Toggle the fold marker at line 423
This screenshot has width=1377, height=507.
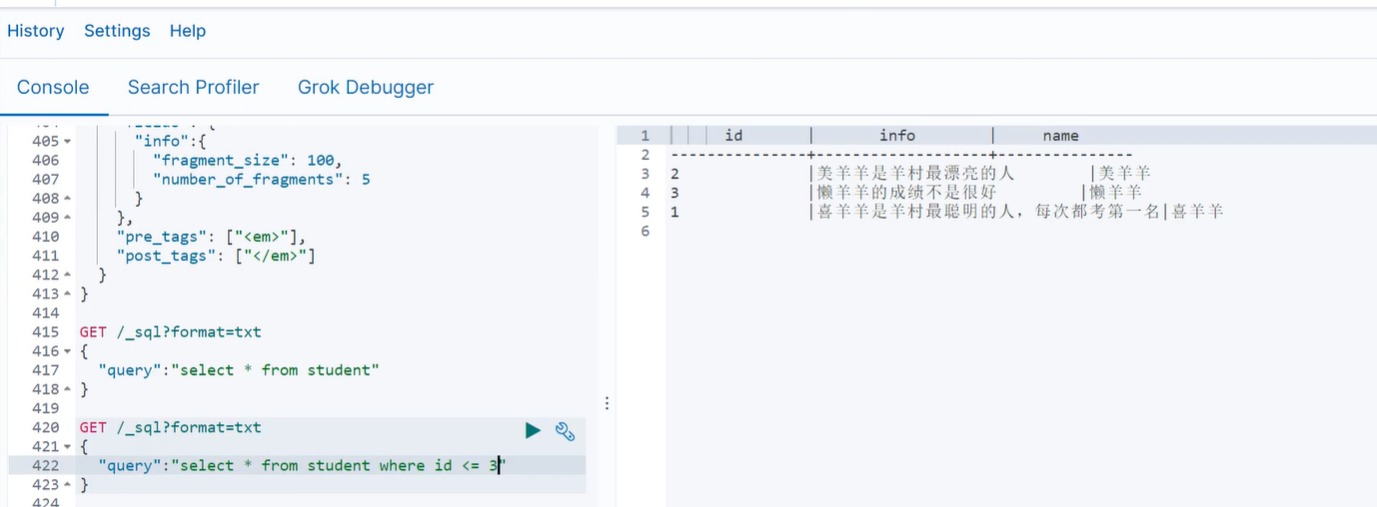(67, 484)
